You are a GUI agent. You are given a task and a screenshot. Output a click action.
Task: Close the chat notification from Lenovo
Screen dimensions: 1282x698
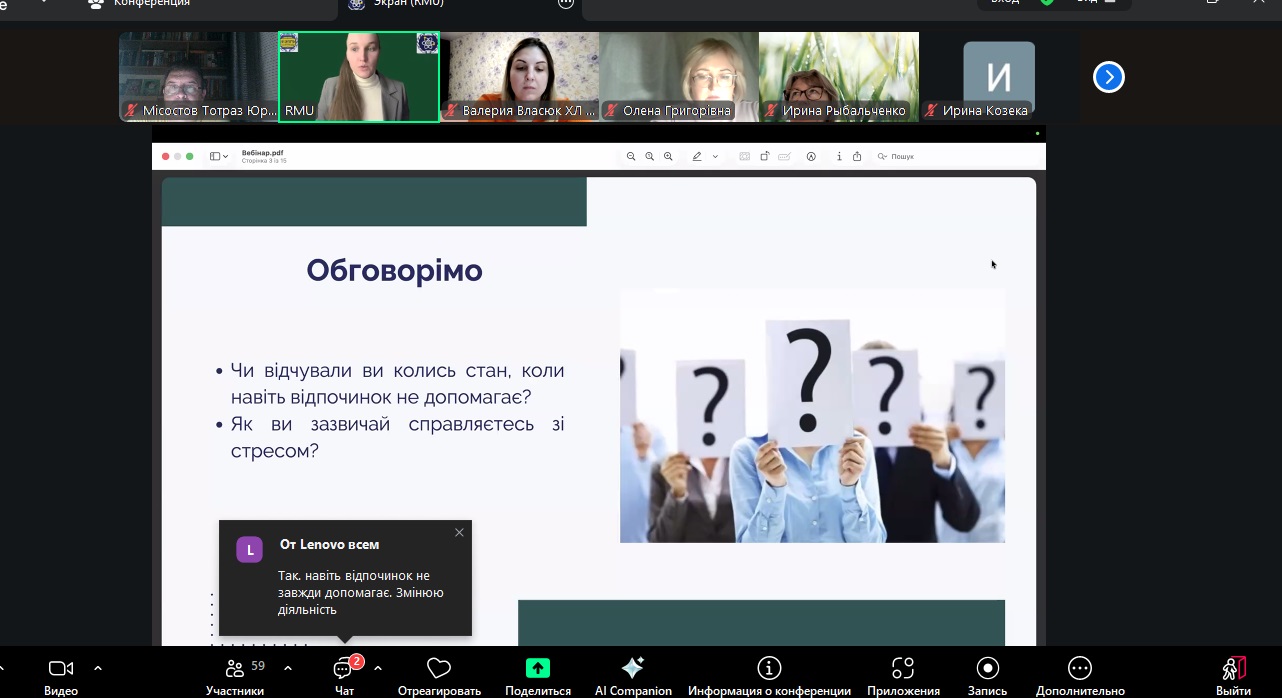[459, 532]
